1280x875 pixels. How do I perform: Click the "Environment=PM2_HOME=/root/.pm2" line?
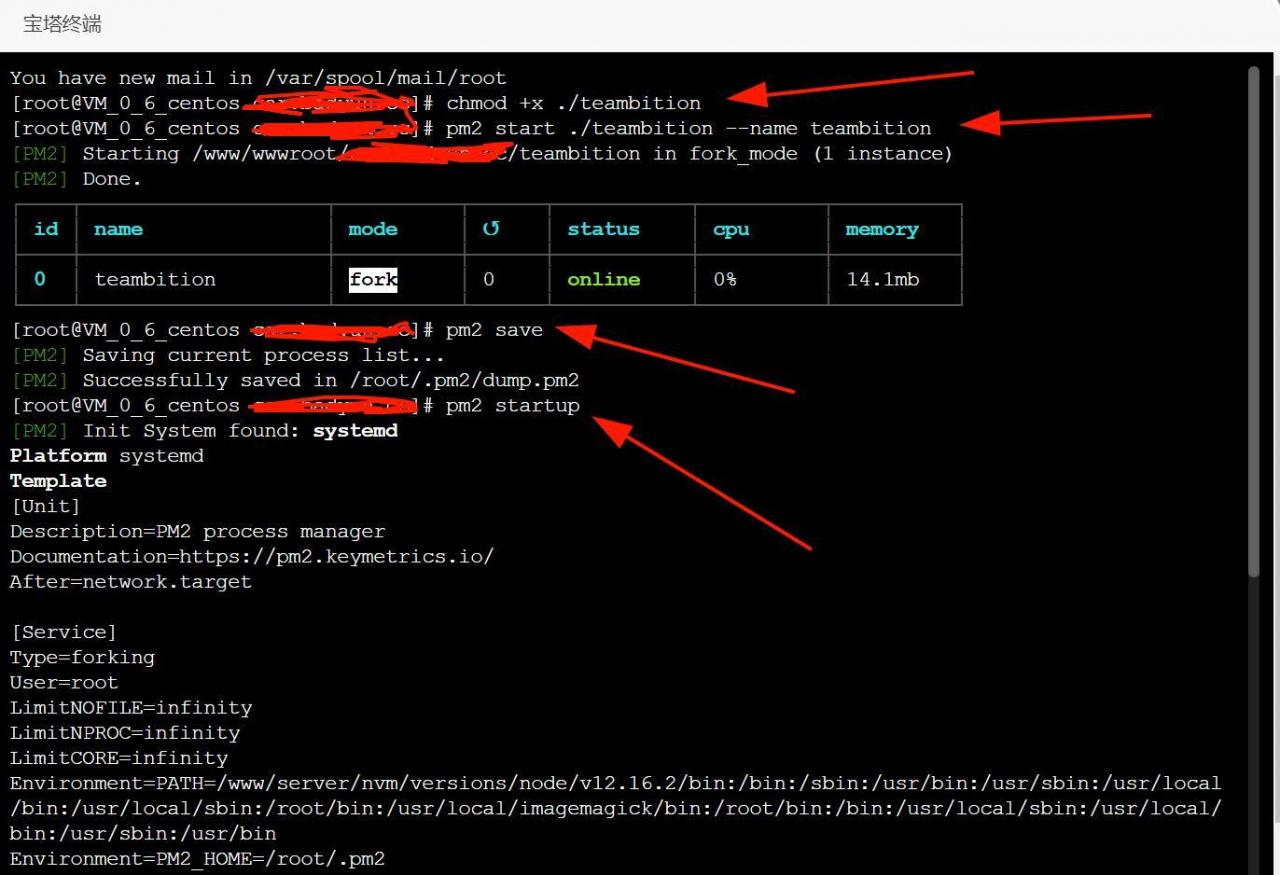[x=197, y=859]
